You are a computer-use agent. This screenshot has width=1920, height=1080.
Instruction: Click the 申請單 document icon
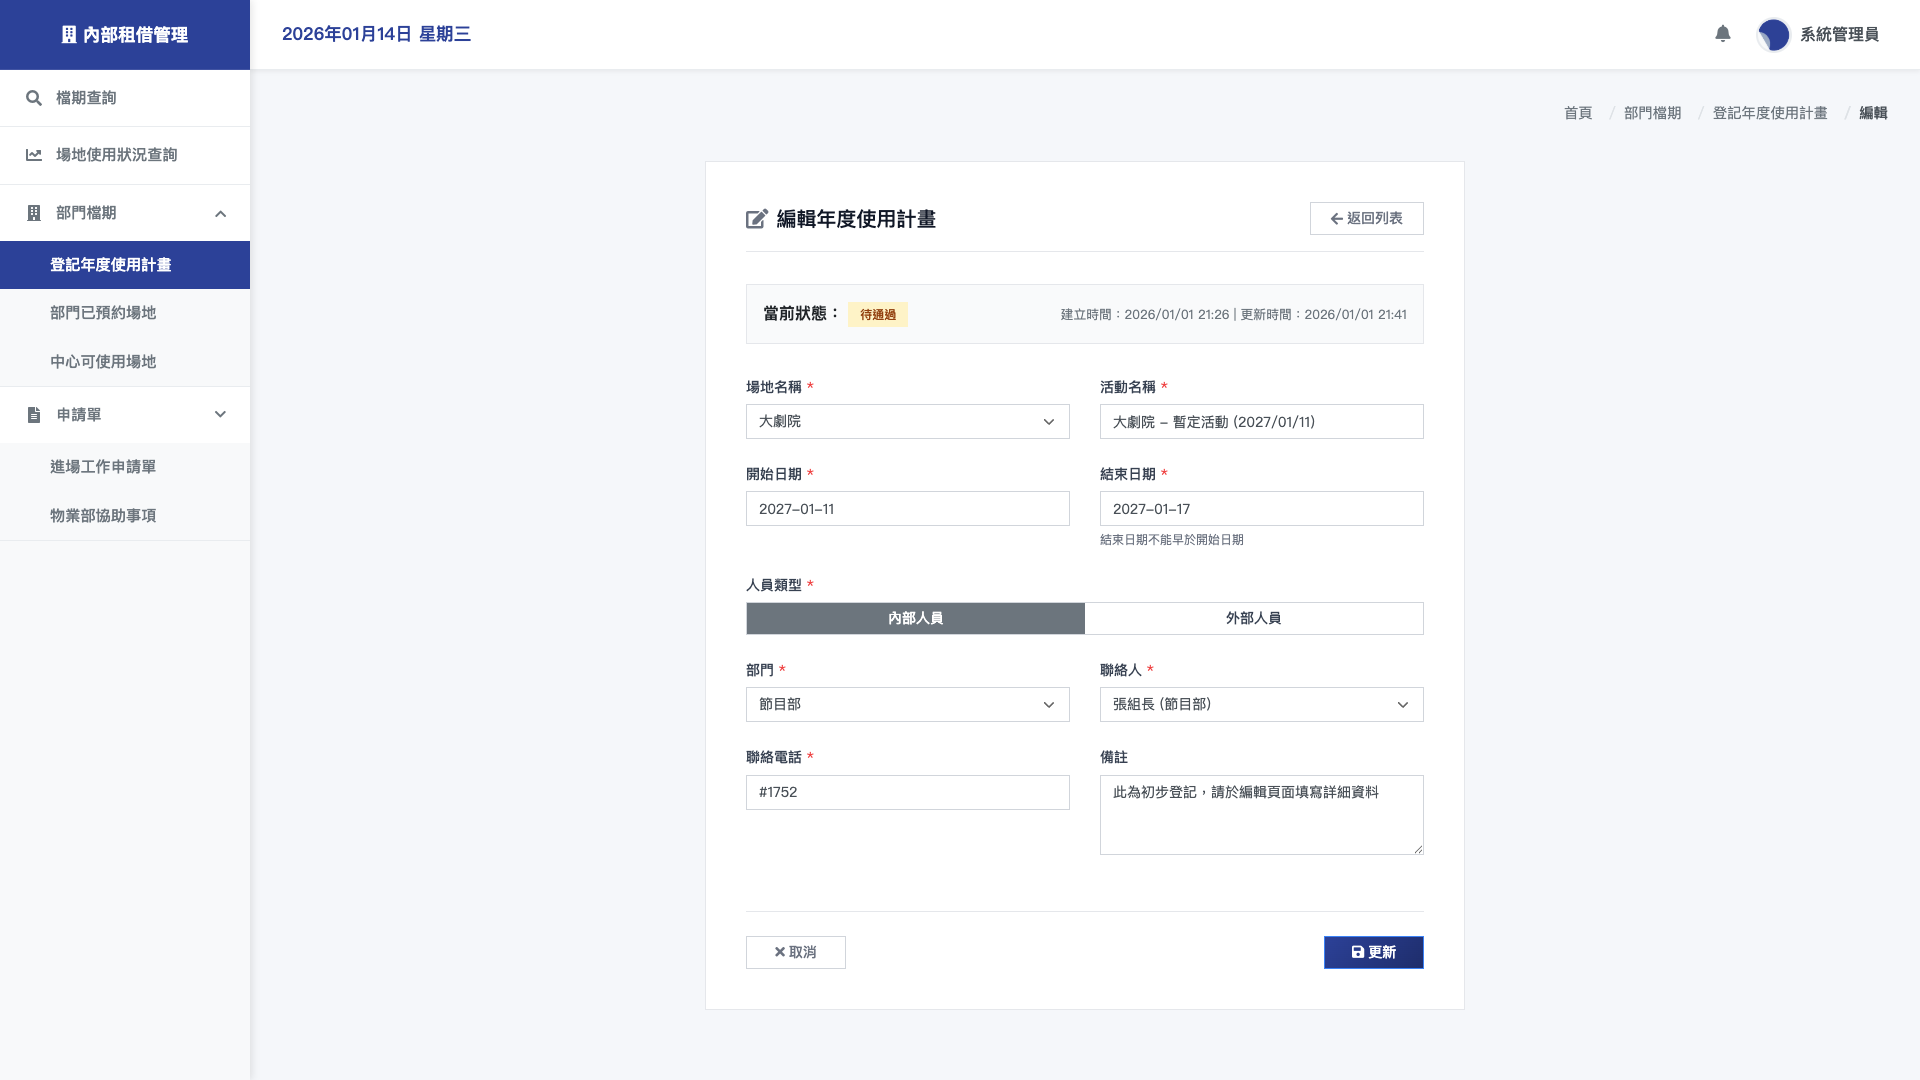pos(33,414)
